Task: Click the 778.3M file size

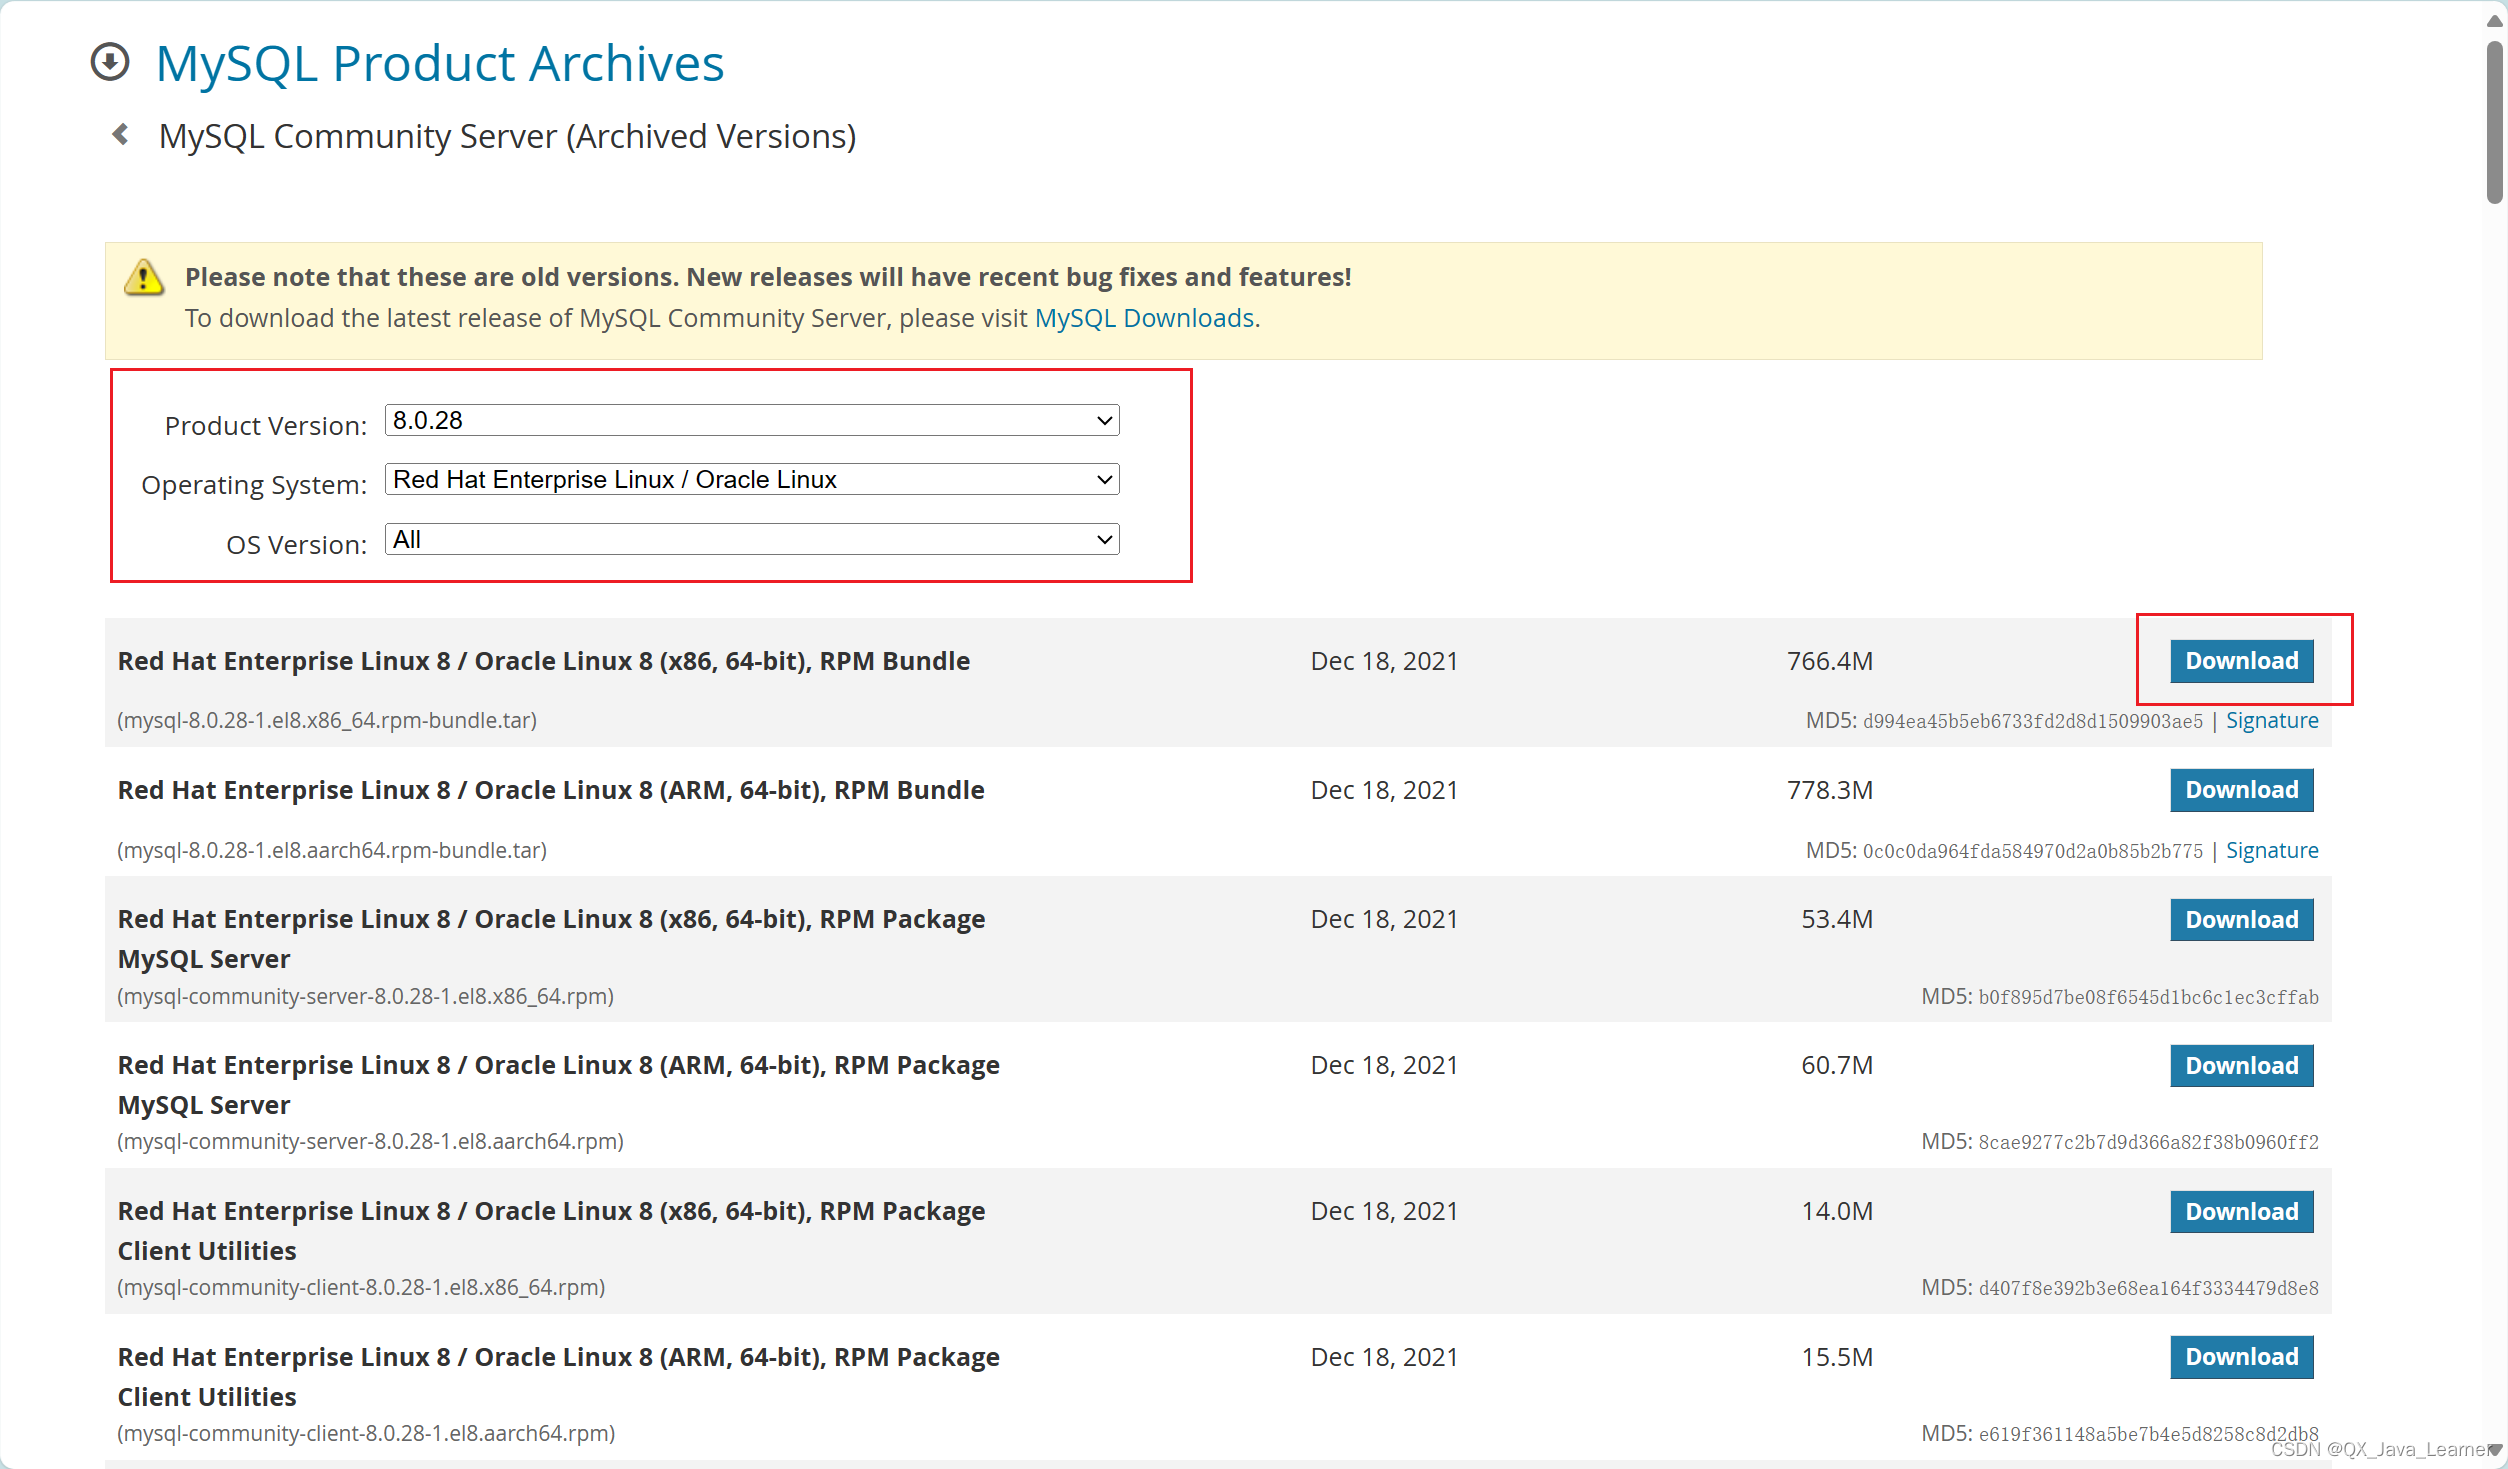Action: coord(1830,790)
